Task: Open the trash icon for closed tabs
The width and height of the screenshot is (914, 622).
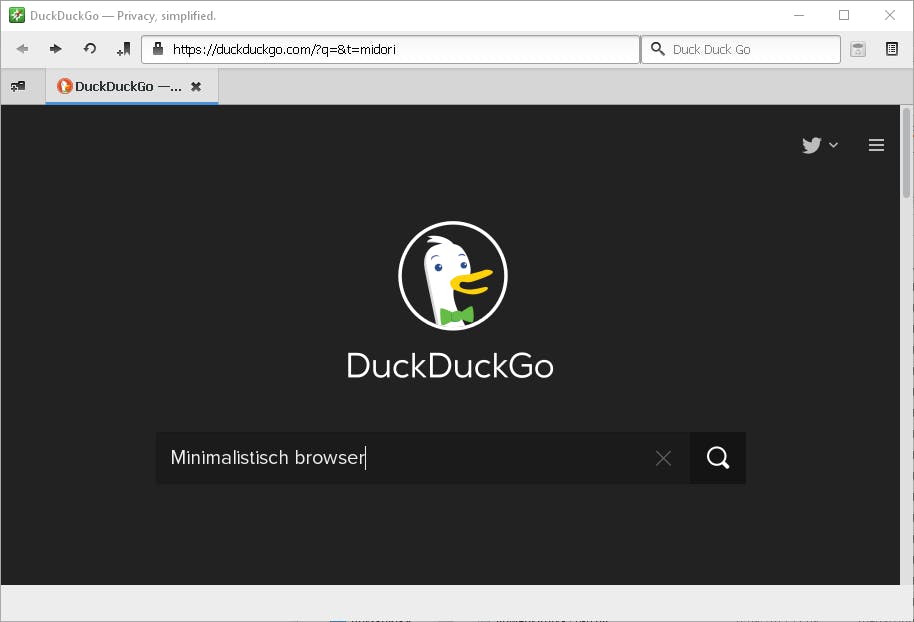Action: [x=858, y=49]
